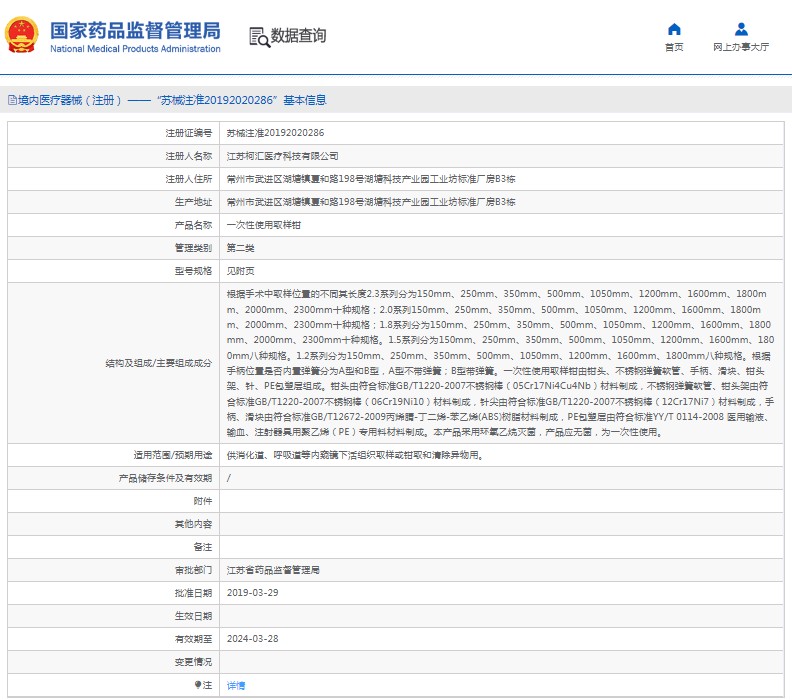Click the 注册人住所 address value
The height and width of the screenshot is (700, 792).
pos(371,179)
